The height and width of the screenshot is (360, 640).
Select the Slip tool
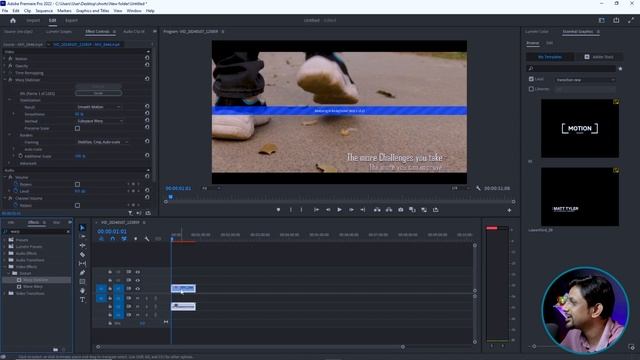(82, 263)
